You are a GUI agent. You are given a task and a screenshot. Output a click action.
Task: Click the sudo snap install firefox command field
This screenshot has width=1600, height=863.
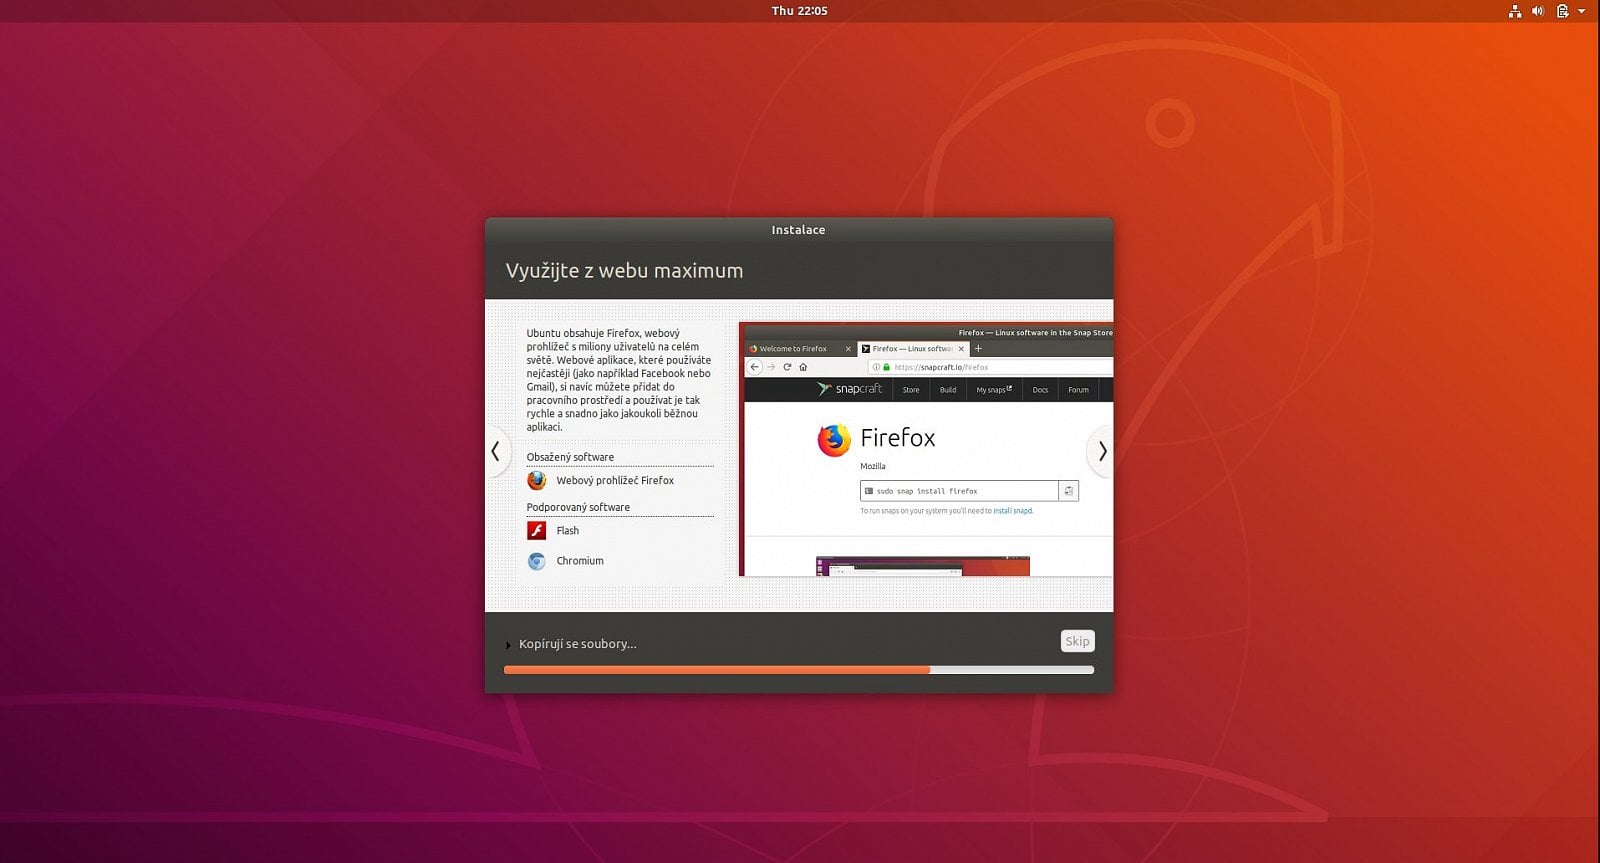click(x=959, y=491)
